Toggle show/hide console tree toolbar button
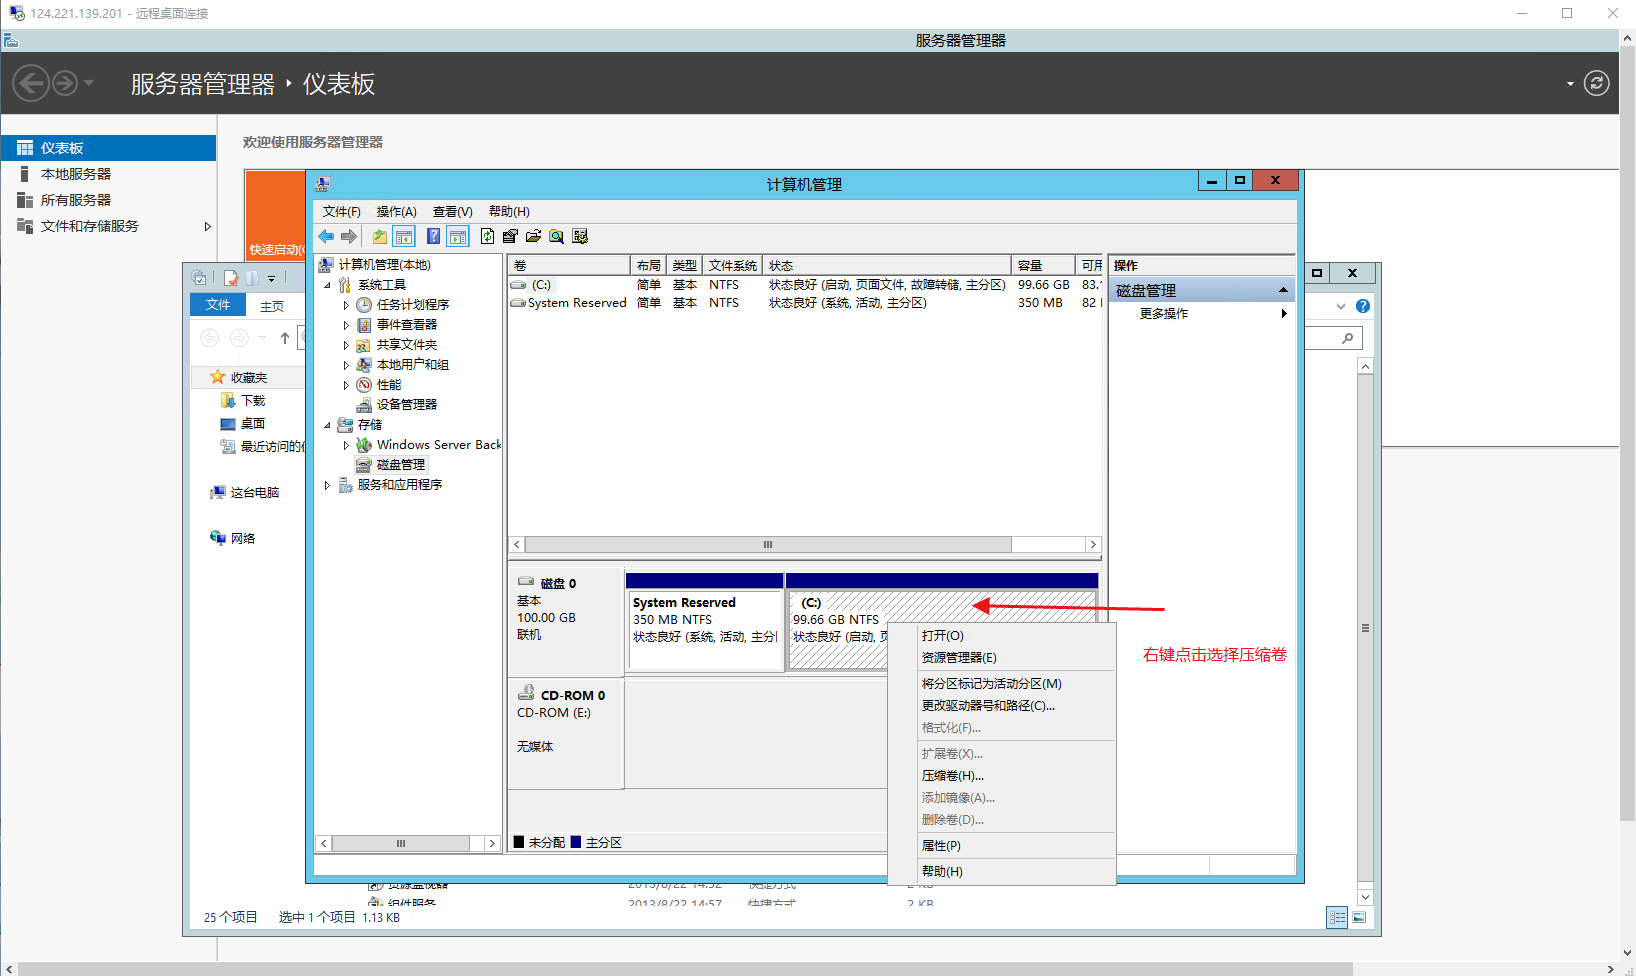 click(x=404, y=237)
